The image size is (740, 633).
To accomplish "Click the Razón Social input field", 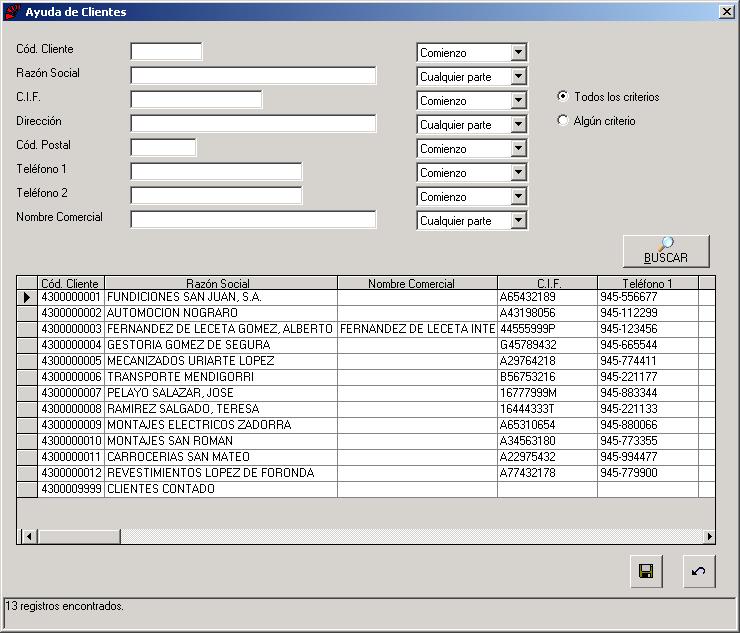I will [253, 76].
